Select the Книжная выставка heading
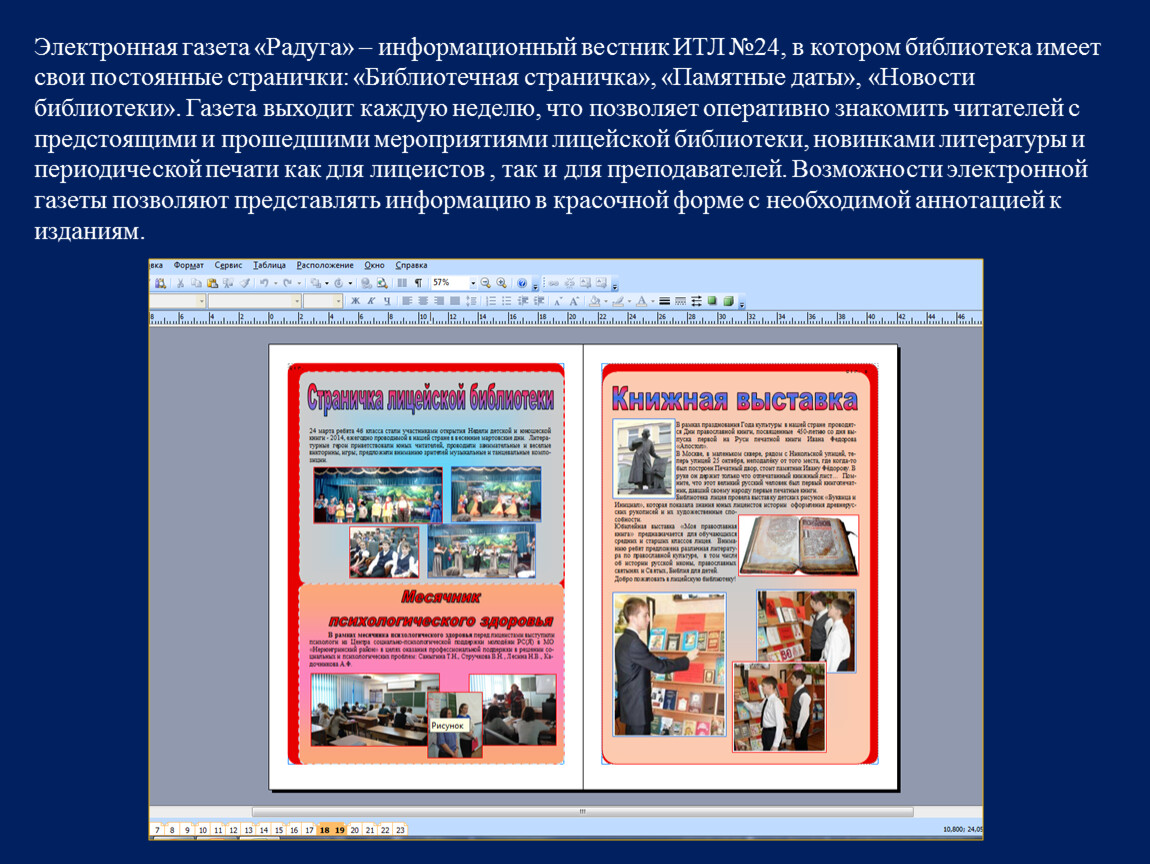 [x=735, y=400]
